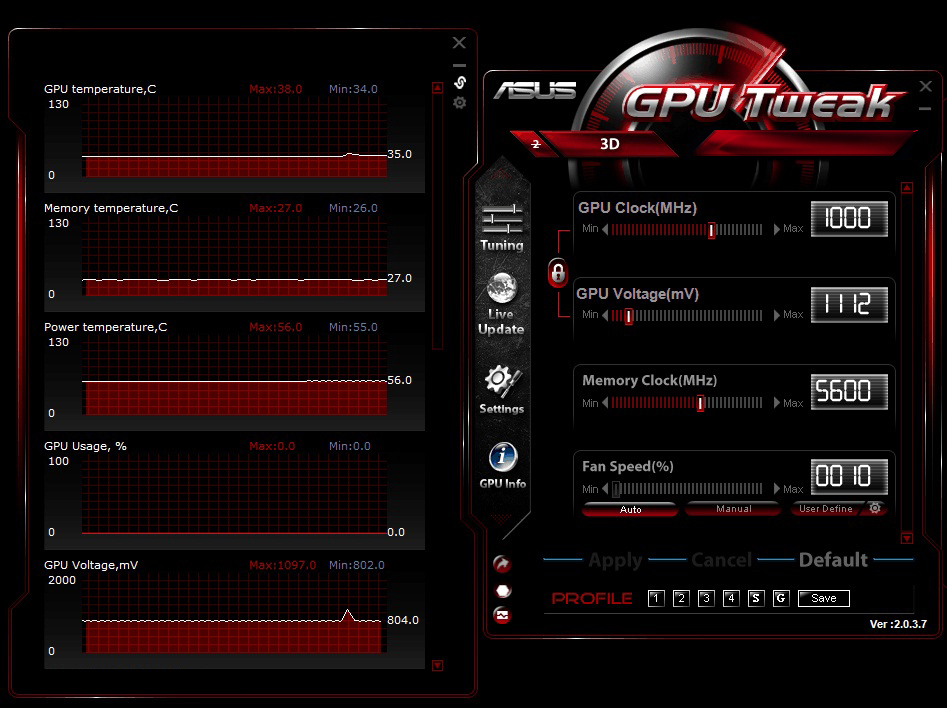Click the red arrow icon below sidebar
This screenshot has height=708, width=947.
point(502,564)
